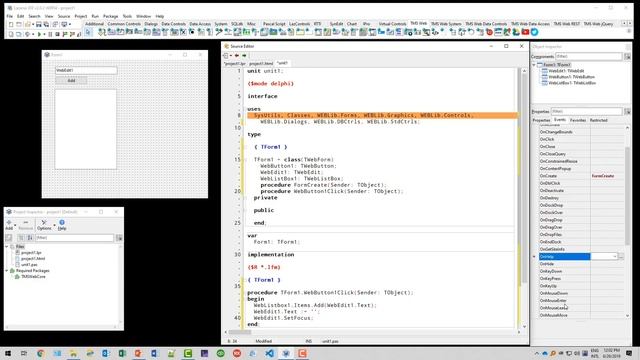Click the New Unit toolbar icon
640x360 pixels.
click(x=11, y=24)
